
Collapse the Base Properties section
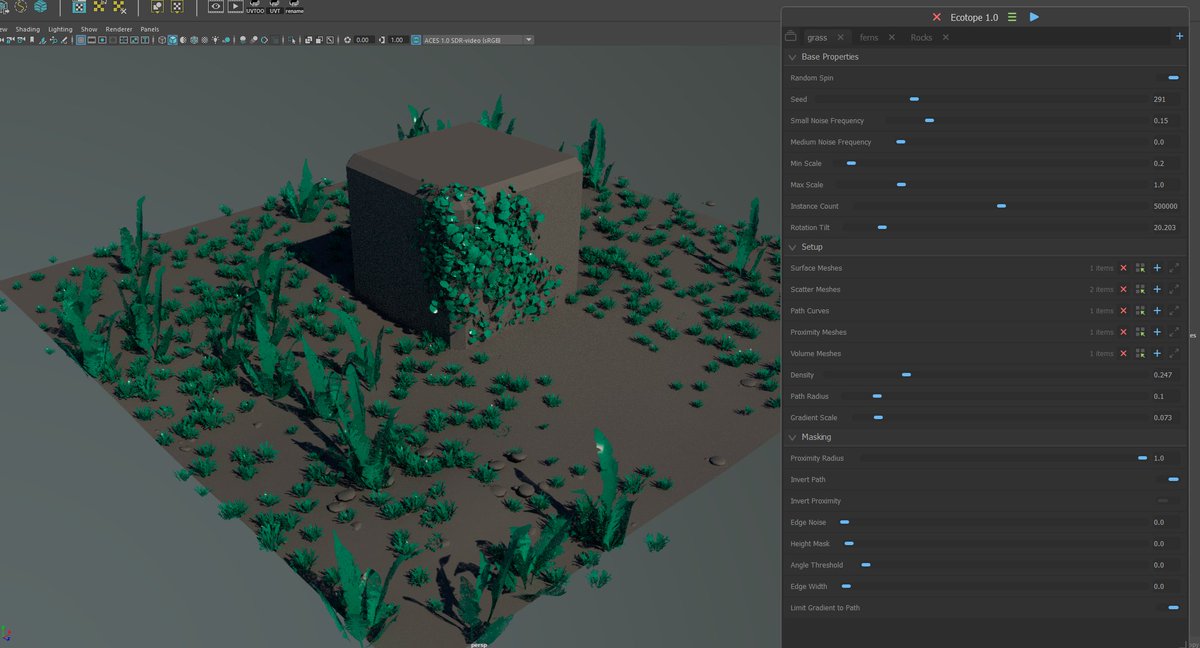click(792, 57)
